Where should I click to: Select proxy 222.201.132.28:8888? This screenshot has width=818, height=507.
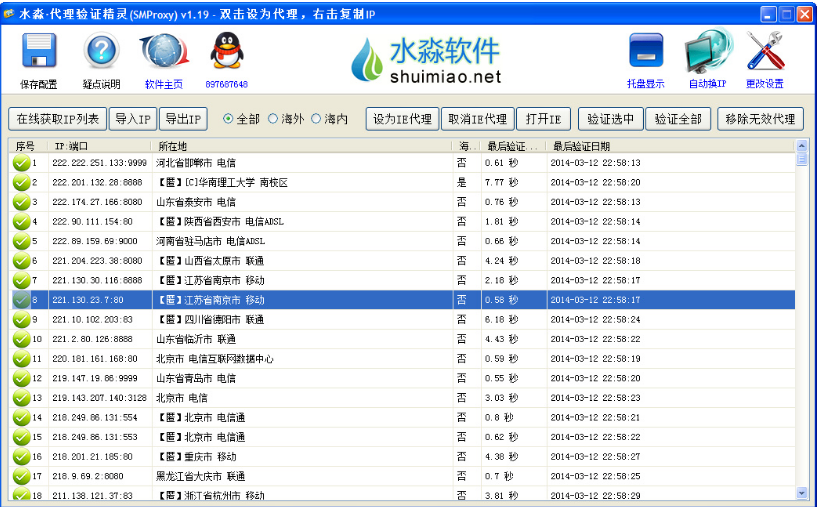tap(97, 183)
